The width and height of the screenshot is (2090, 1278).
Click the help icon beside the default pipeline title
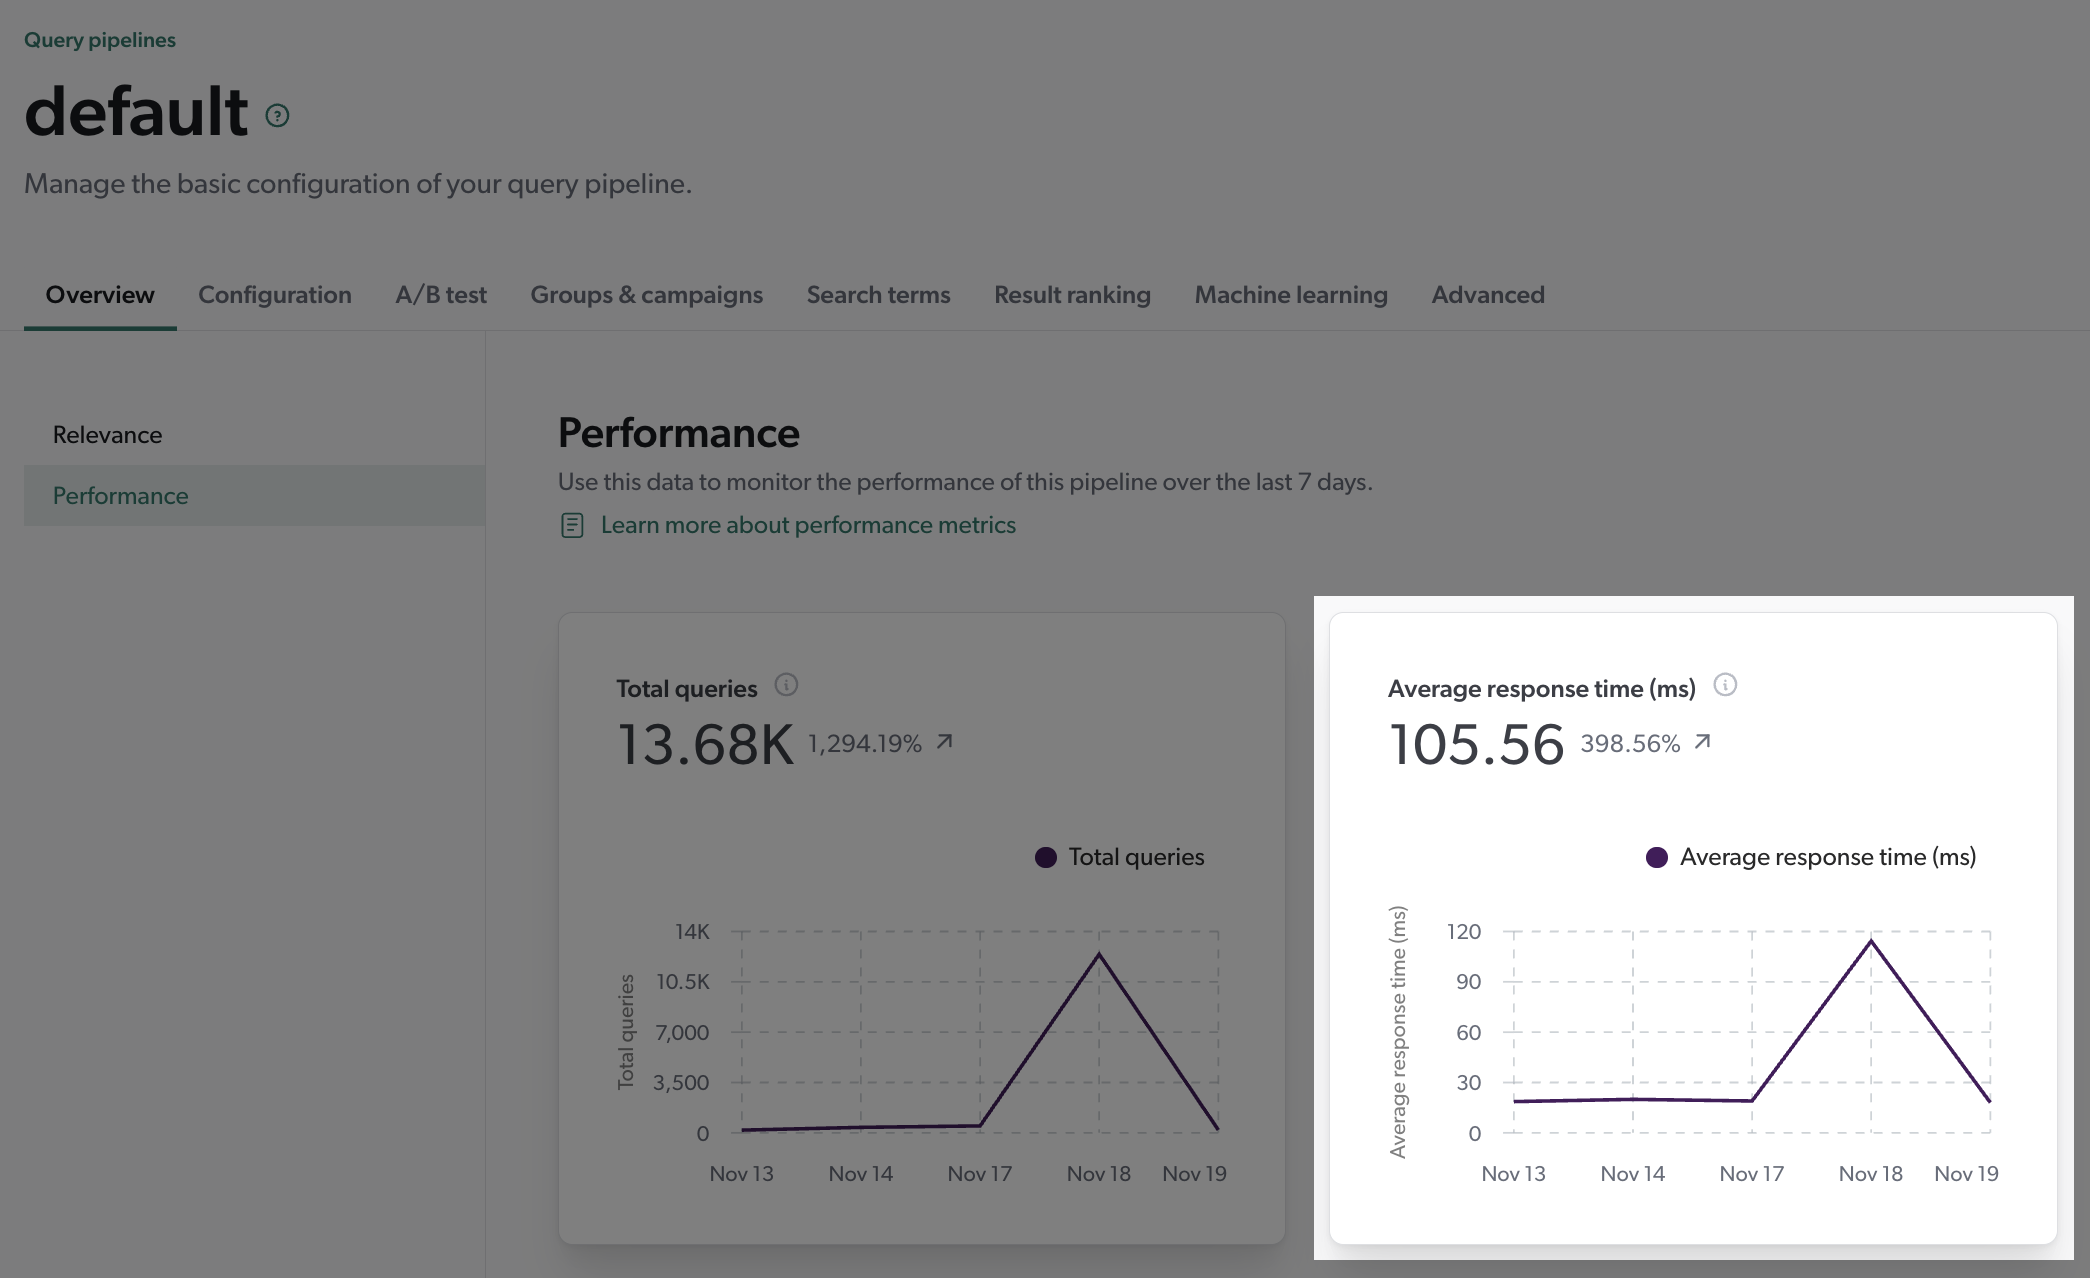(x=278, y=115)
